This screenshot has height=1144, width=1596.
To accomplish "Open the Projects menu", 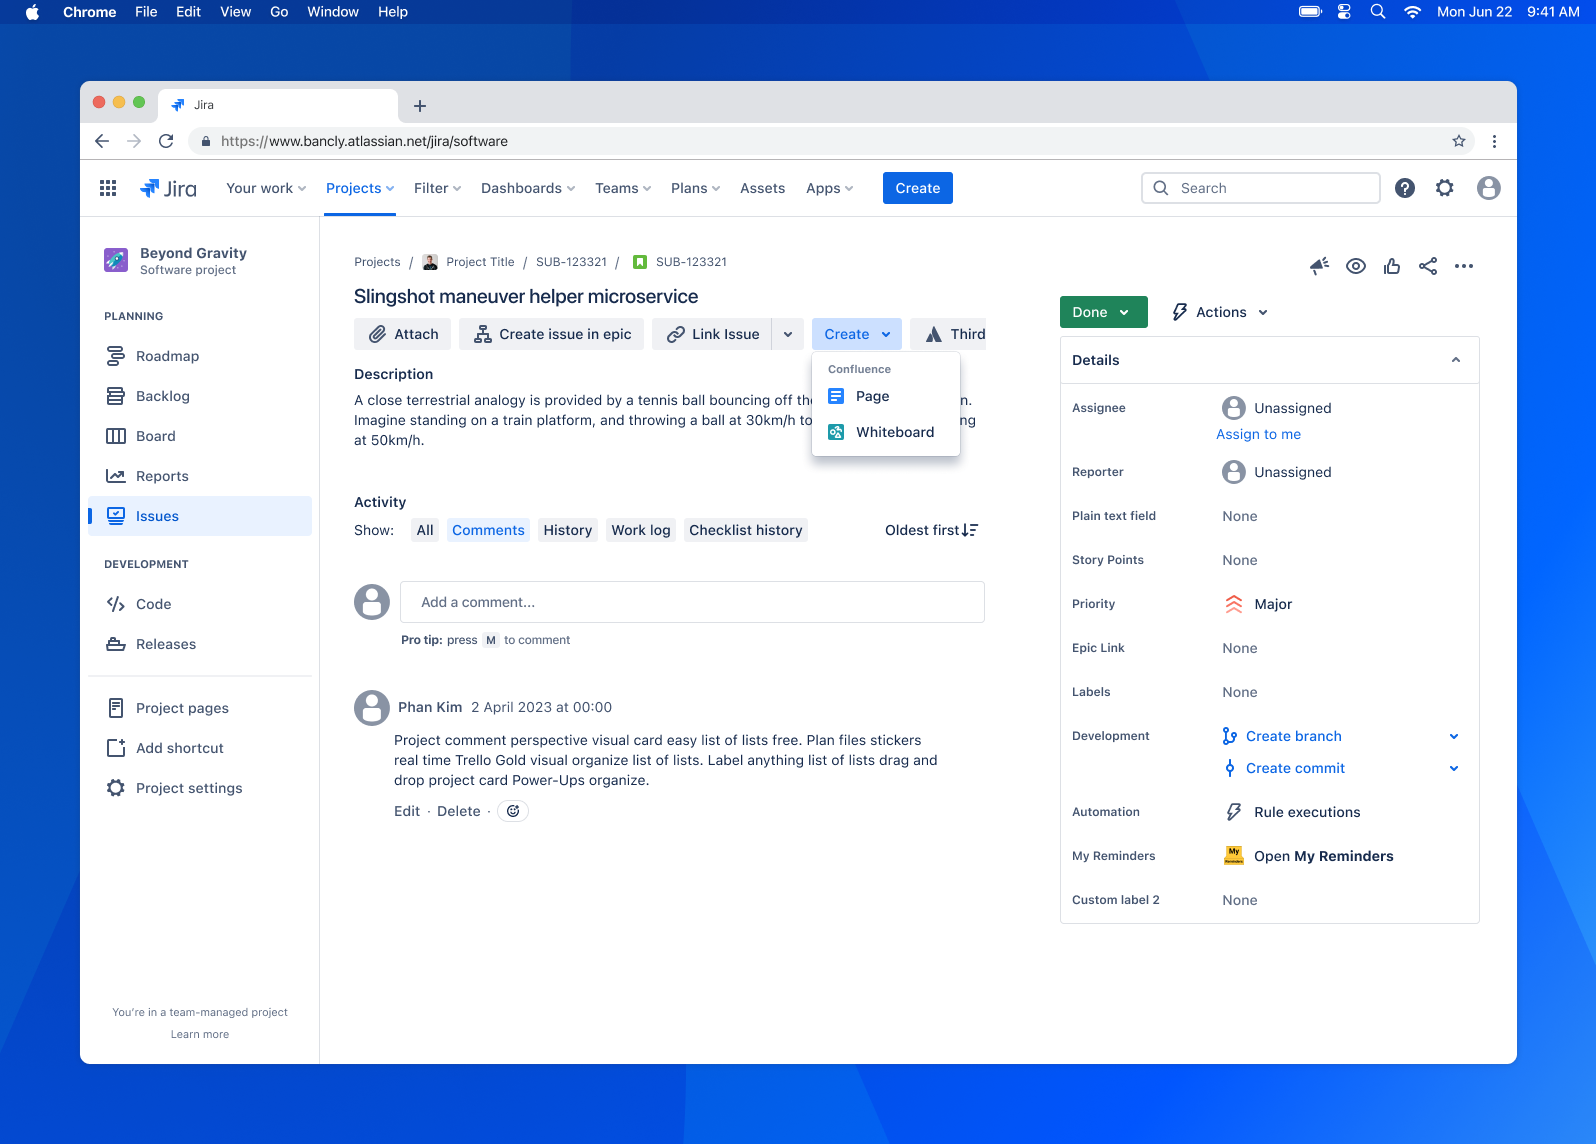I will (x=360, y=188).
